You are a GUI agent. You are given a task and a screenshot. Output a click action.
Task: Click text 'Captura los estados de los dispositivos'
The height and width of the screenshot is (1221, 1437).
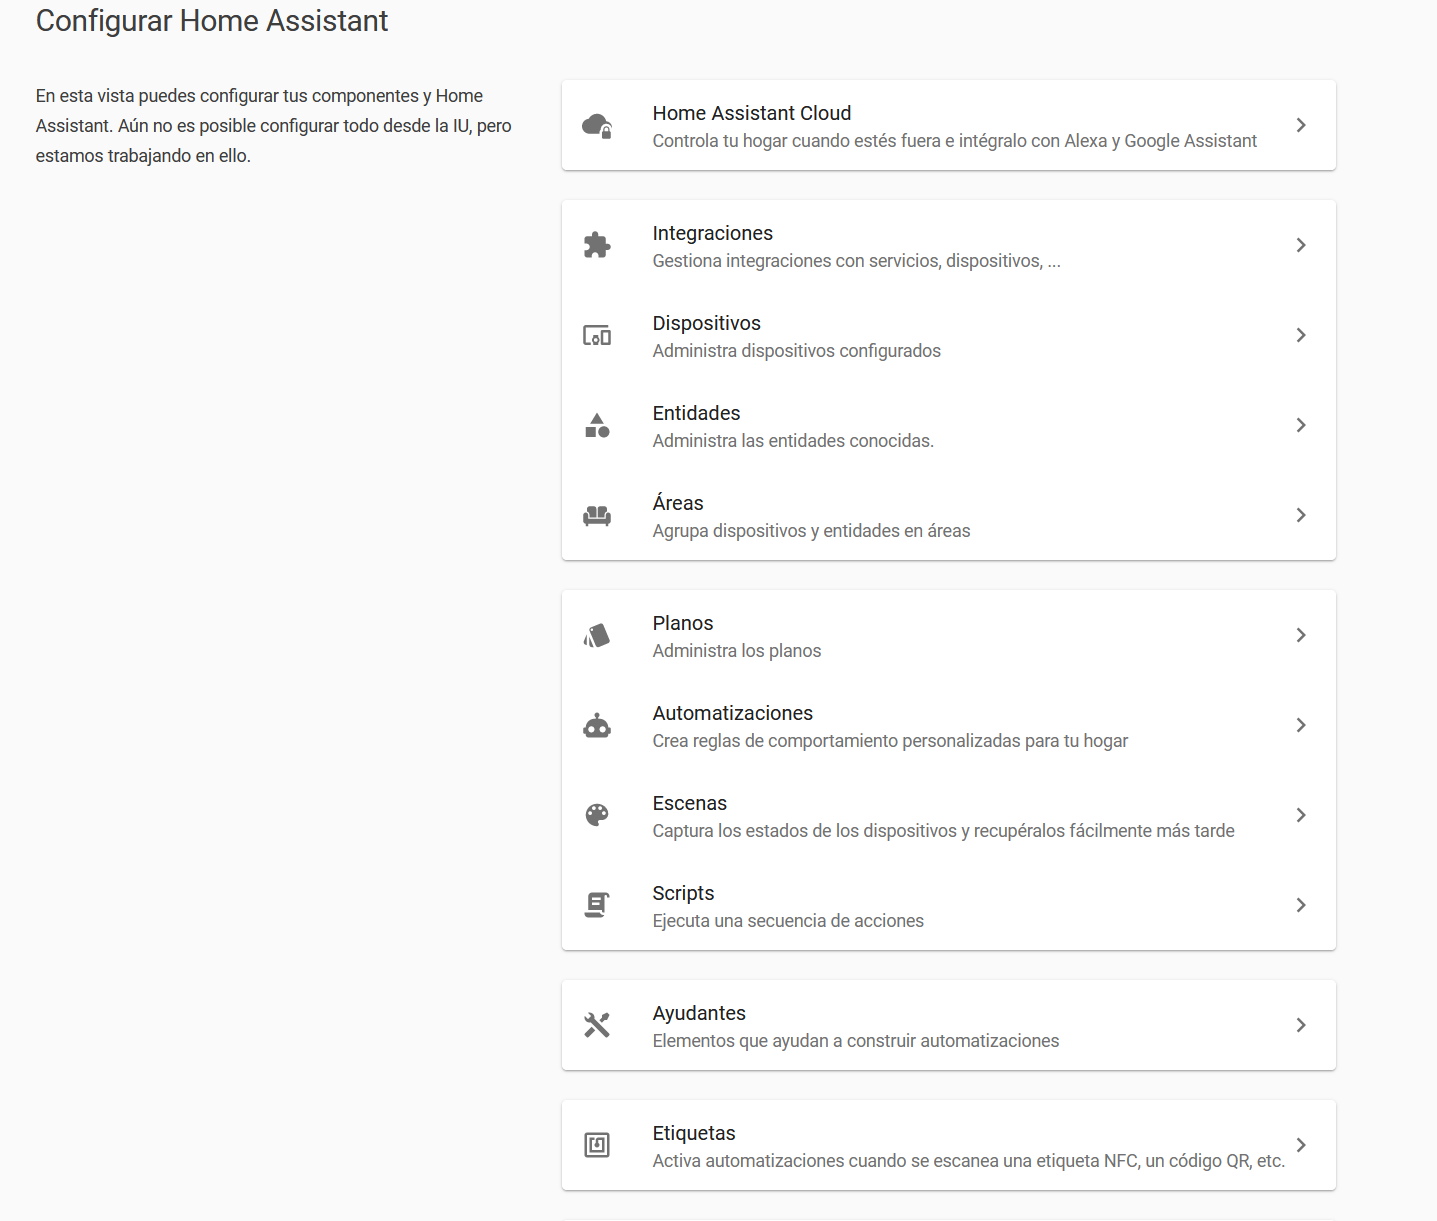coord(805,831)
